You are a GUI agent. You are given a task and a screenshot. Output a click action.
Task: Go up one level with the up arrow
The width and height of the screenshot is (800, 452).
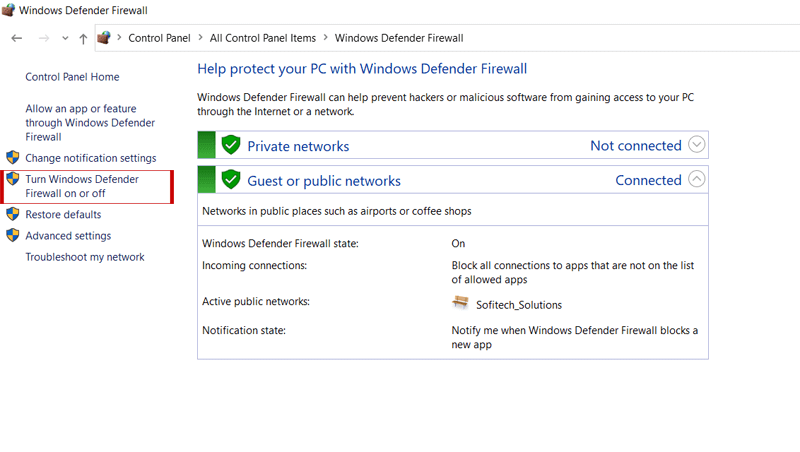83,39
